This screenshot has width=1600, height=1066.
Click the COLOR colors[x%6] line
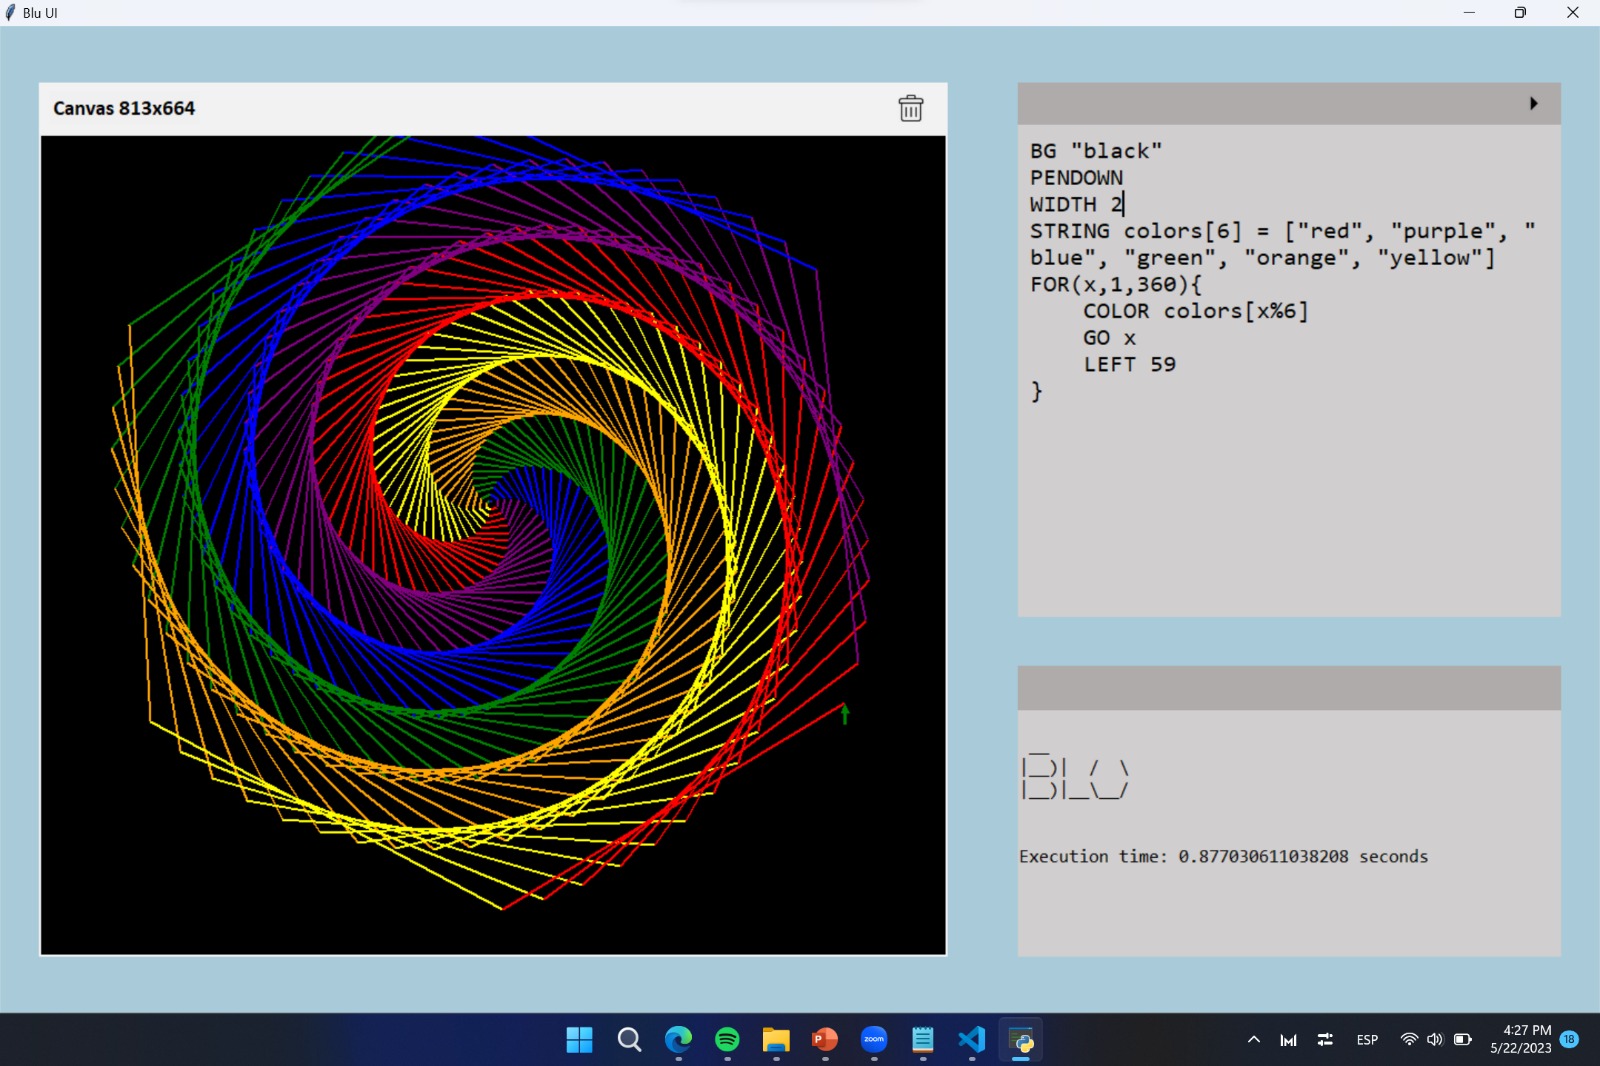(1195, 311)
